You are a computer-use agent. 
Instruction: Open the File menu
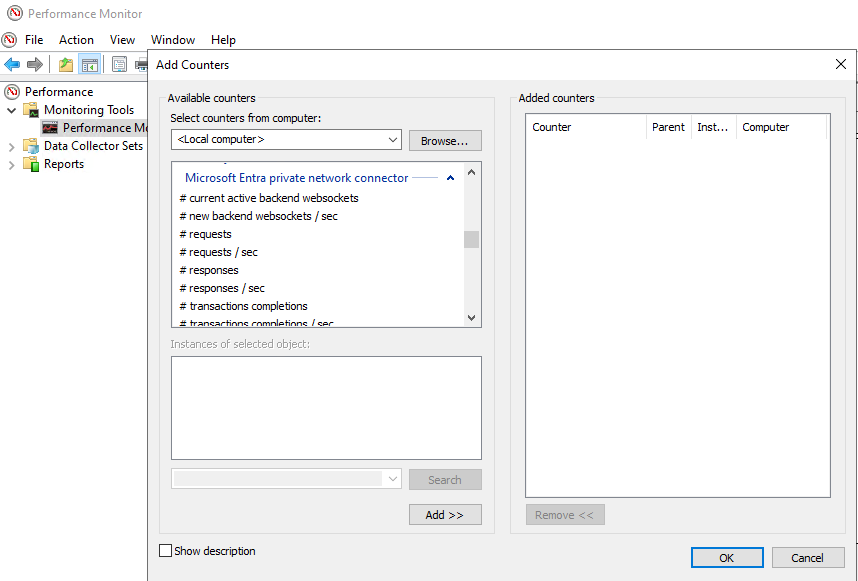click(x=34, y=40)
